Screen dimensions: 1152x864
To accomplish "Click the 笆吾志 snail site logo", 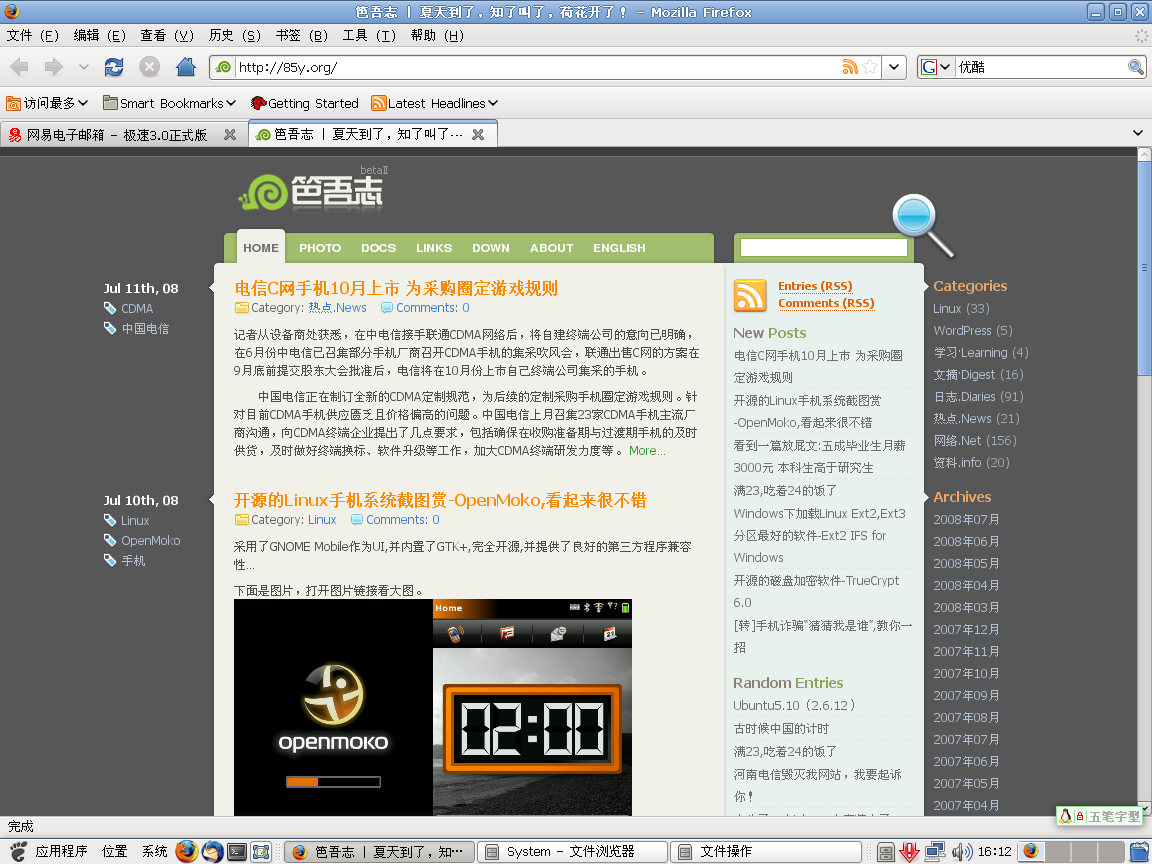I will (x=311, y=190).
